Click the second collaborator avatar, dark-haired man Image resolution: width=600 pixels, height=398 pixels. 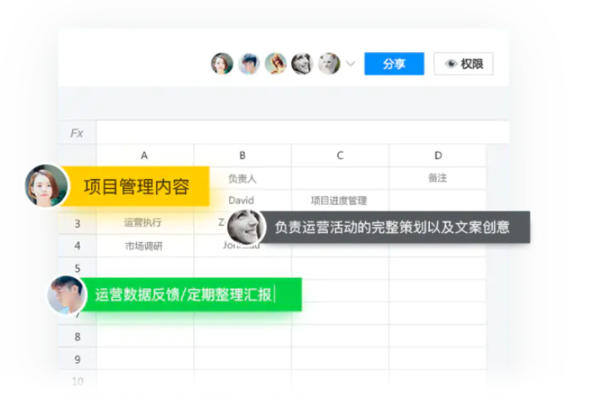(249, 64)
